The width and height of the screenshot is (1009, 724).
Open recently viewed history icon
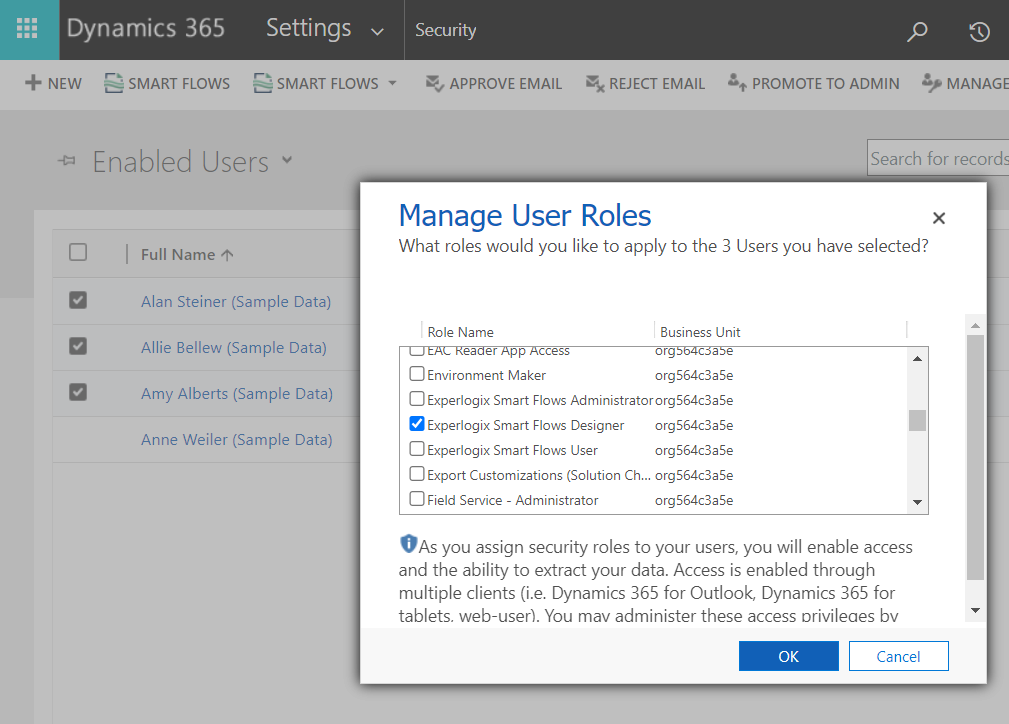point(979,31)
